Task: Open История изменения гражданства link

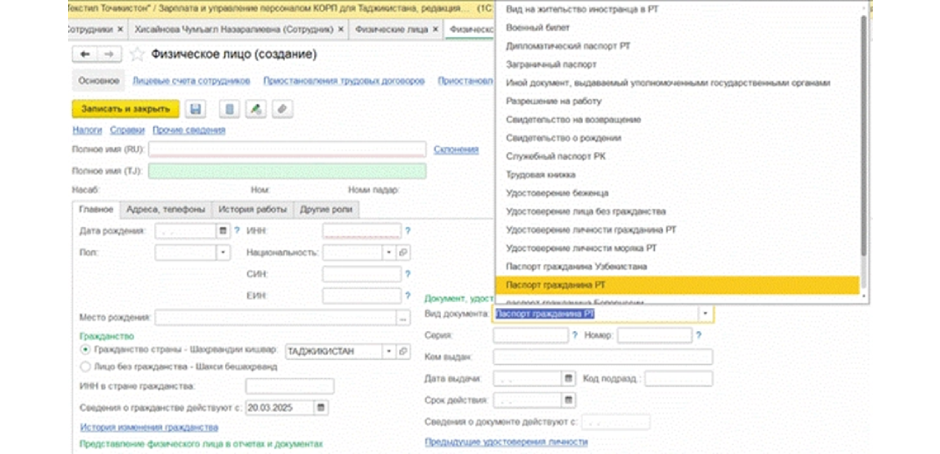Action: click(149, 427)
